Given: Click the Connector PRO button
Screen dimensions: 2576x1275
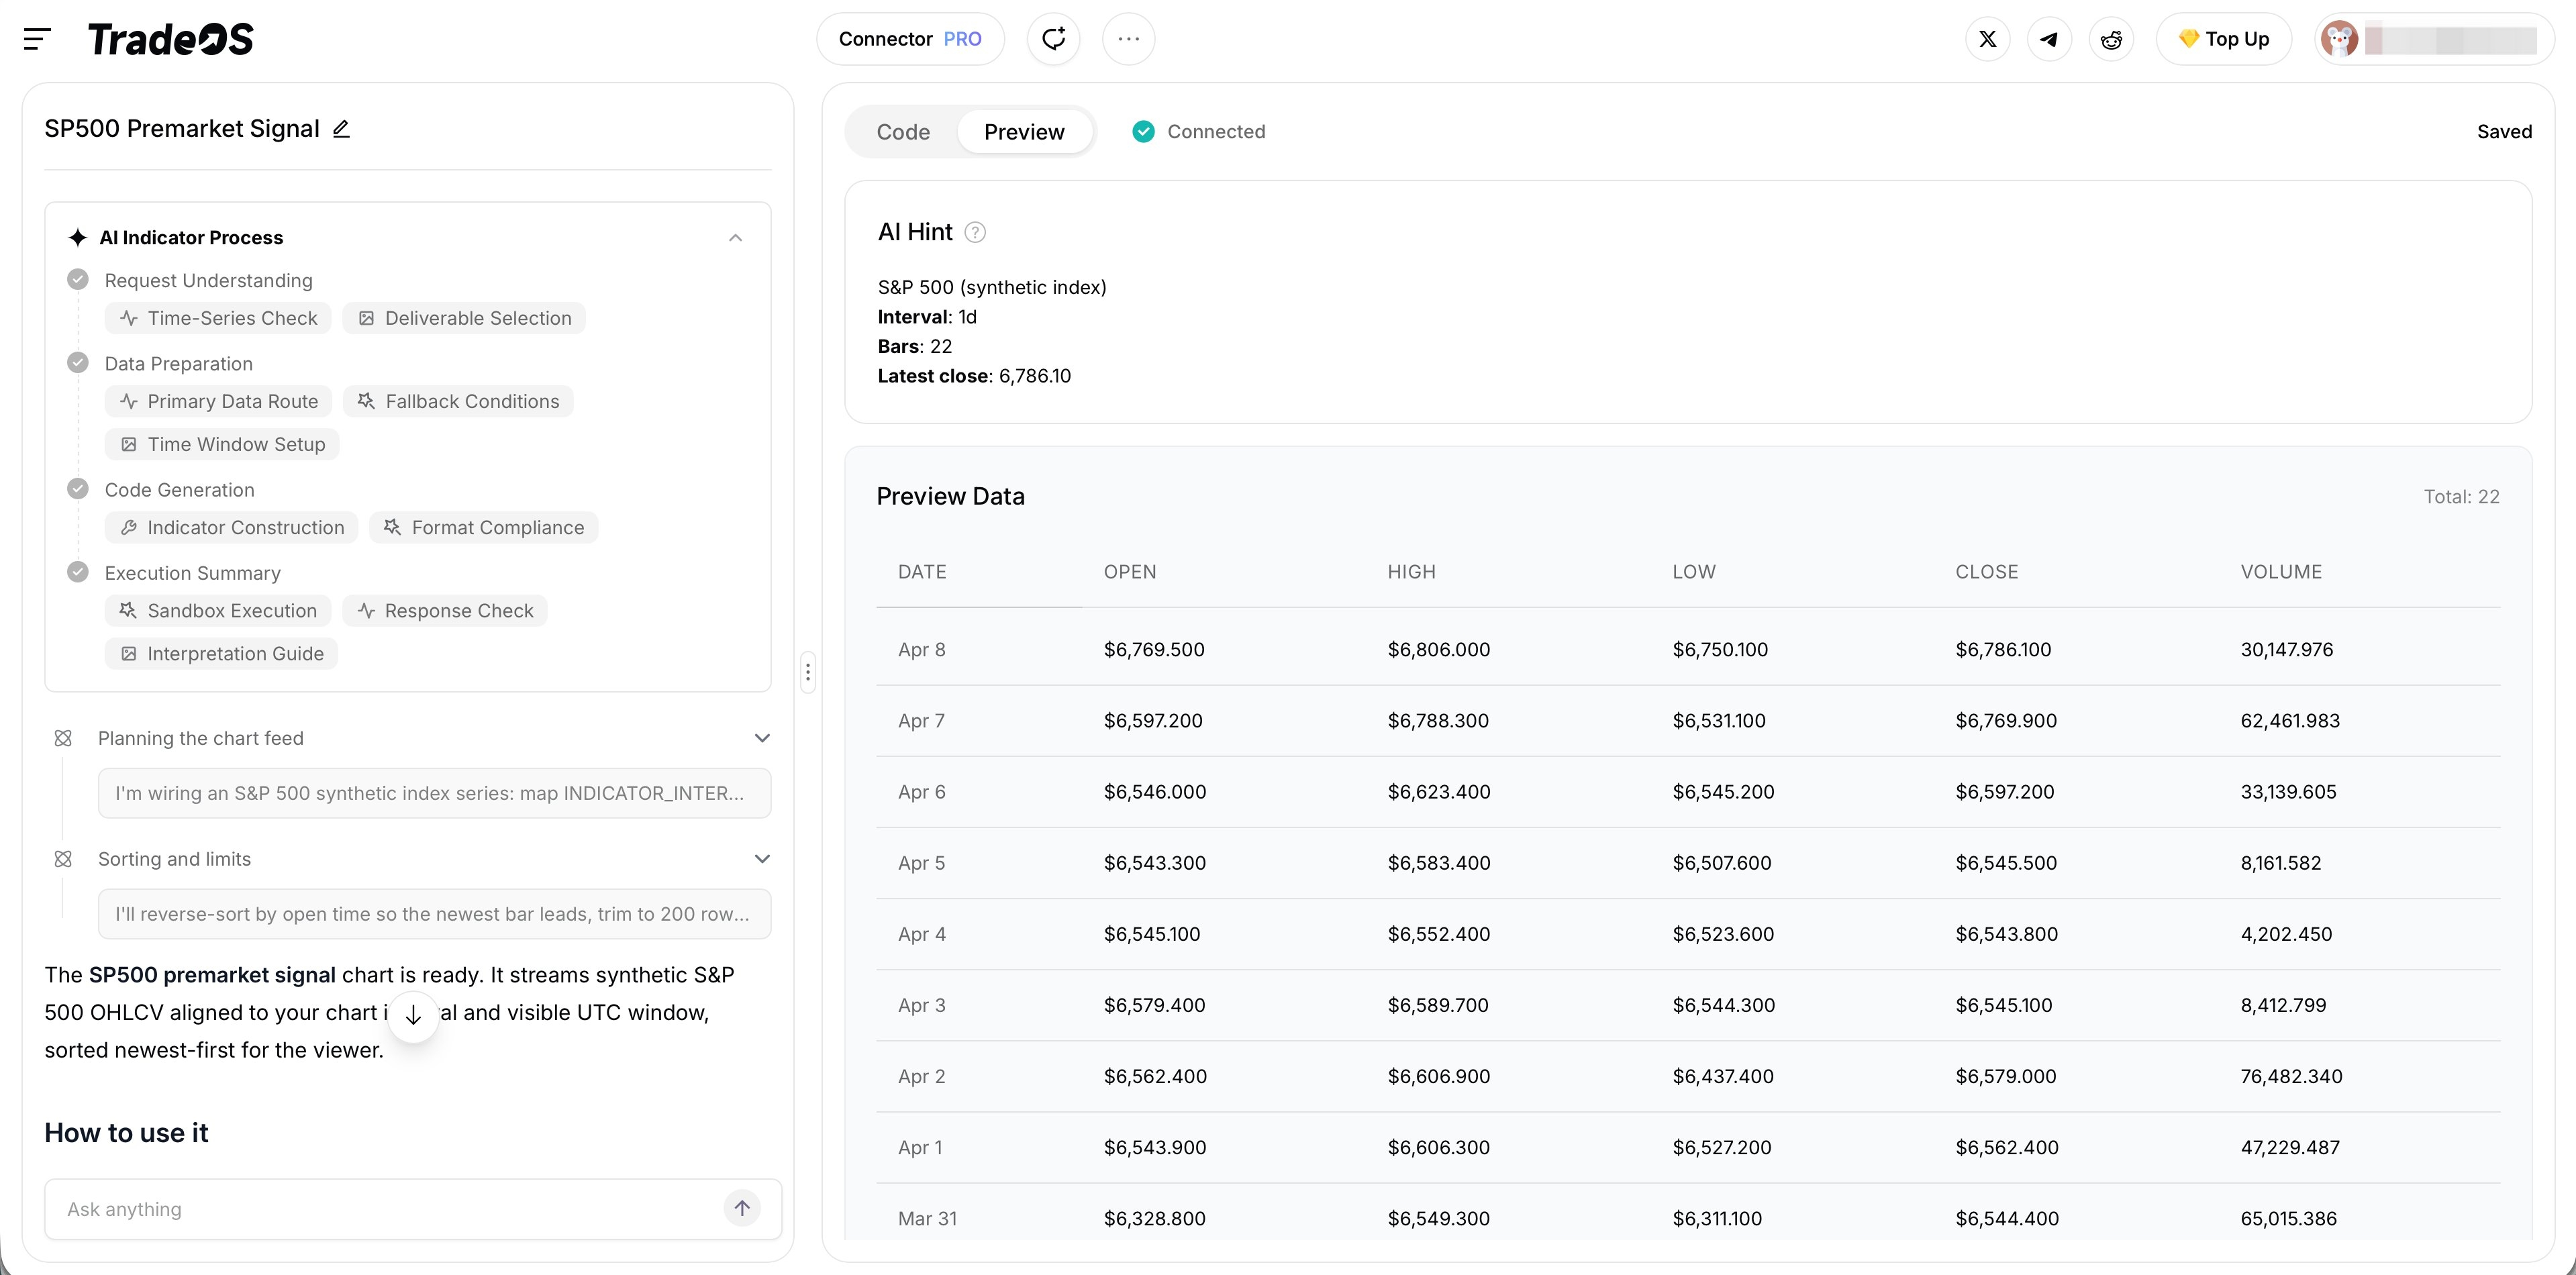Looking at the screenshot, I should (x=909, y=39).
